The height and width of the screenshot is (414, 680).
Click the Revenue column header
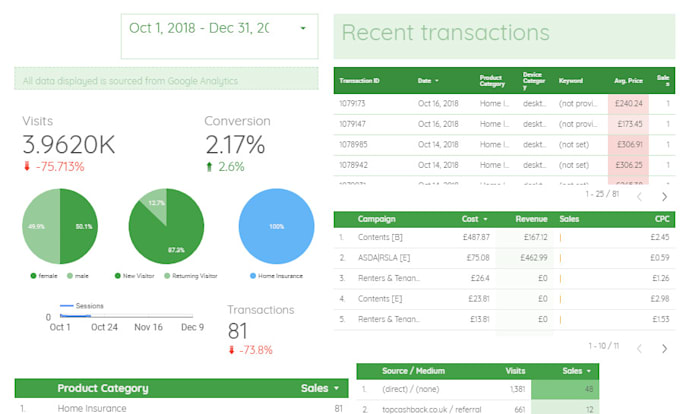click(x=531, y=219)
